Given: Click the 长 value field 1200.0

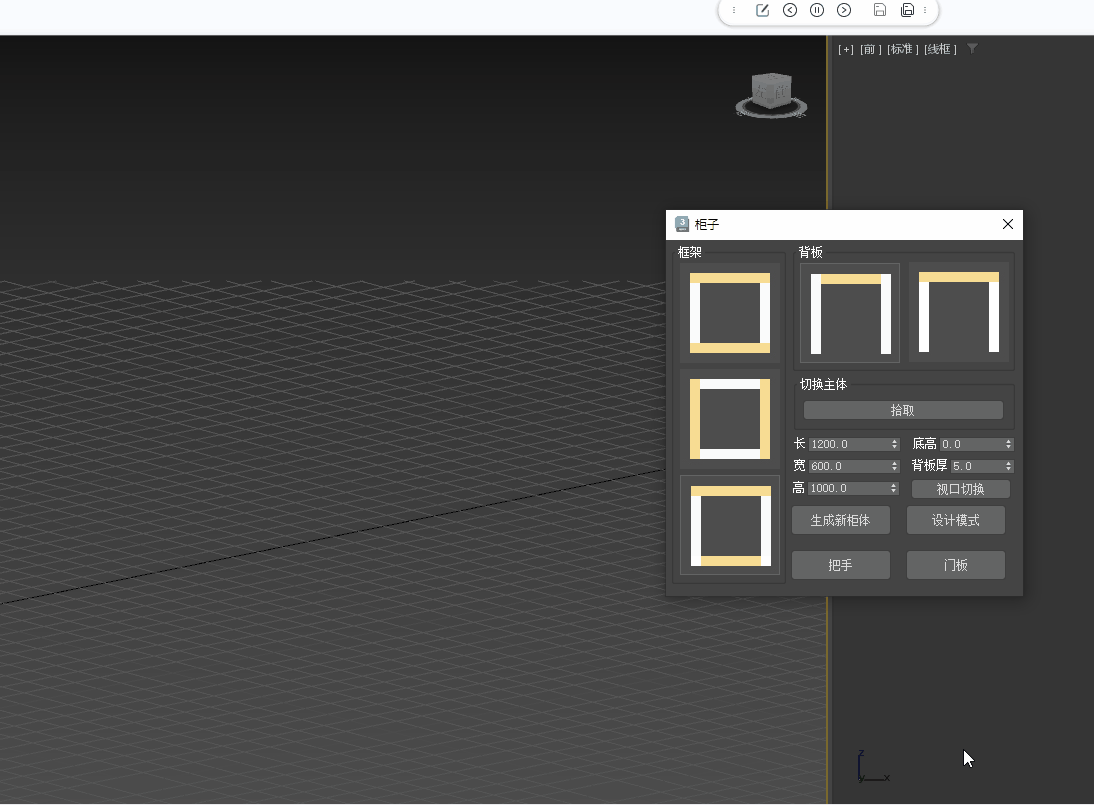Looking at the screenshot, I should 848,444.
